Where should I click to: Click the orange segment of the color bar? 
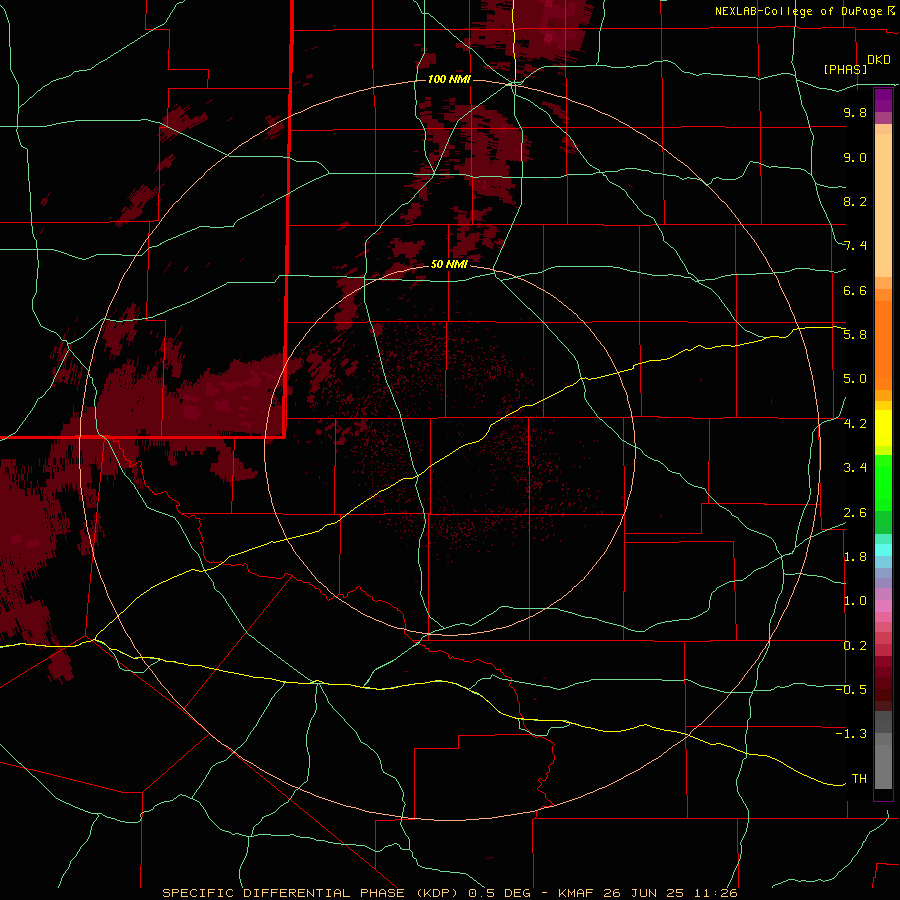883,346
